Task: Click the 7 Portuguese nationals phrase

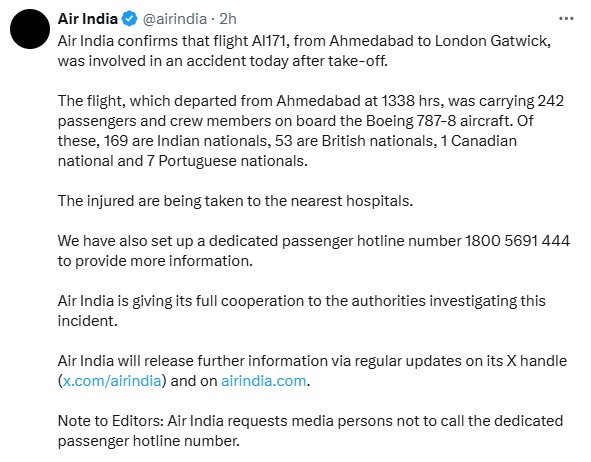Action: (227, 161)
